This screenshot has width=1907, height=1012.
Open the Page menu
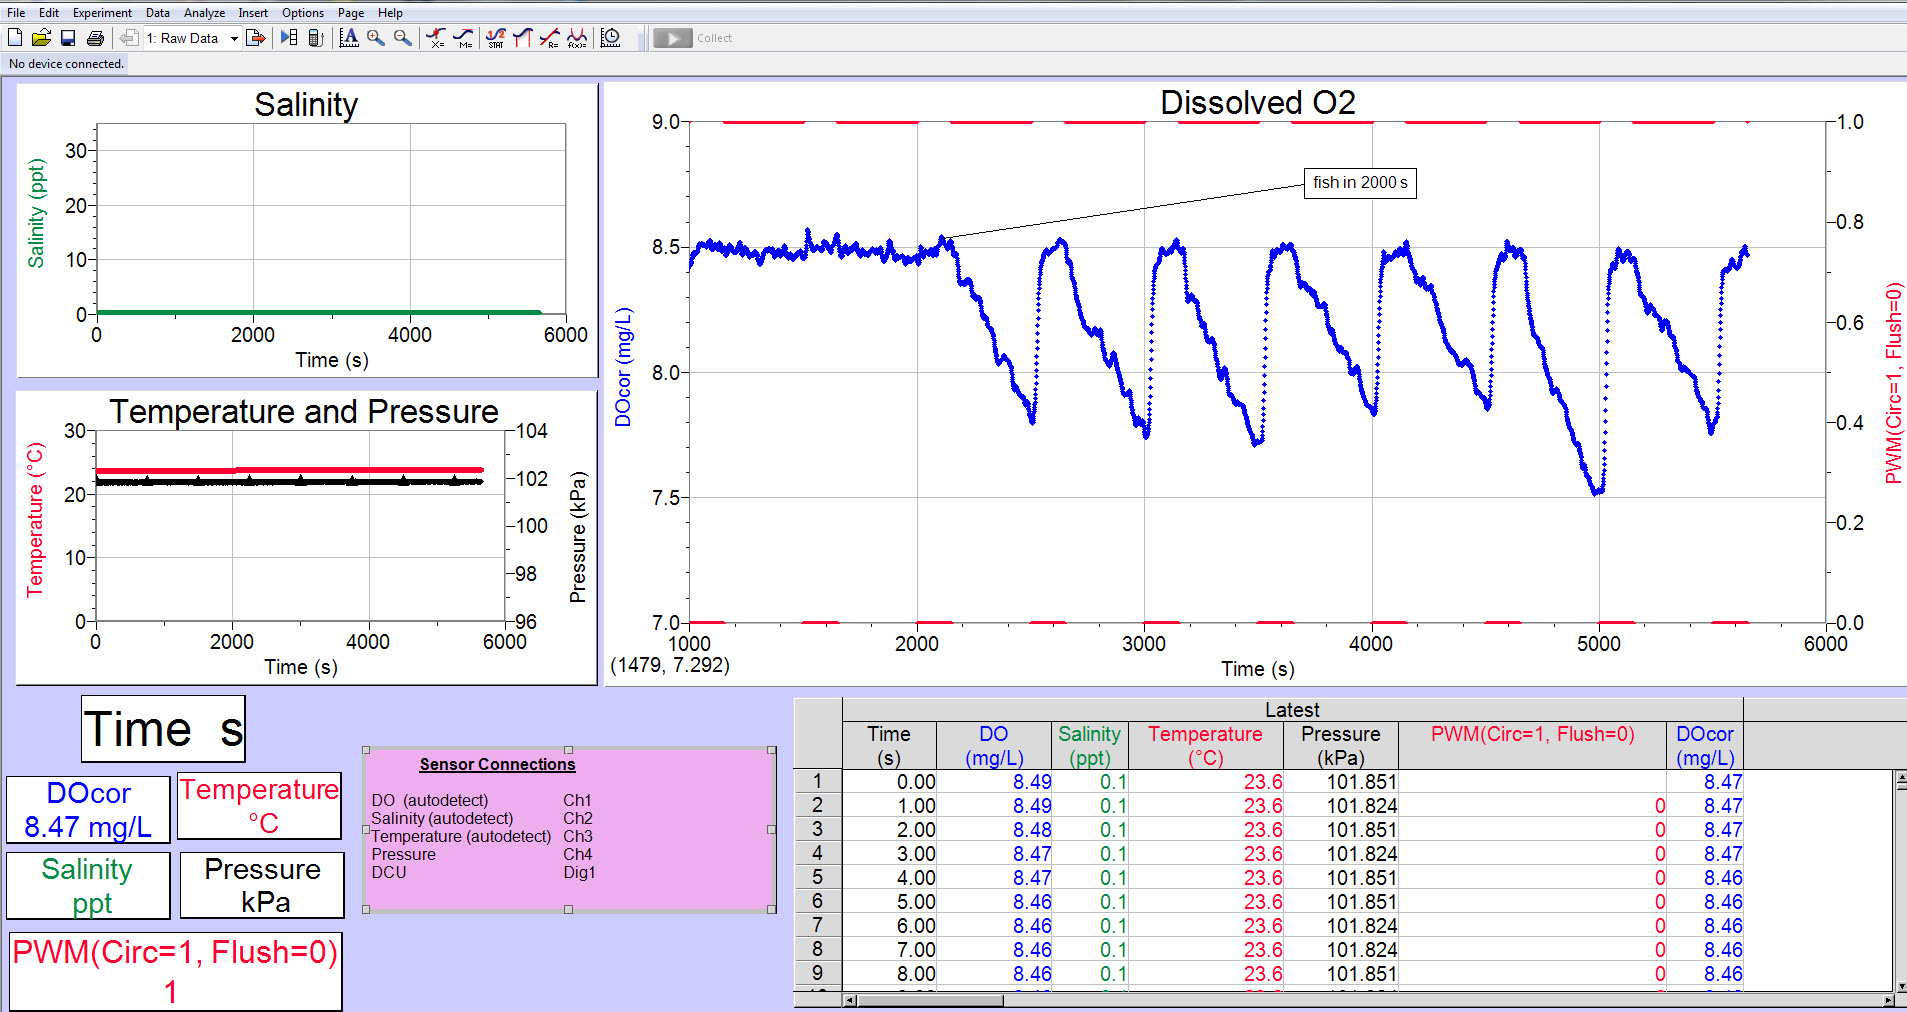[351, 13]
